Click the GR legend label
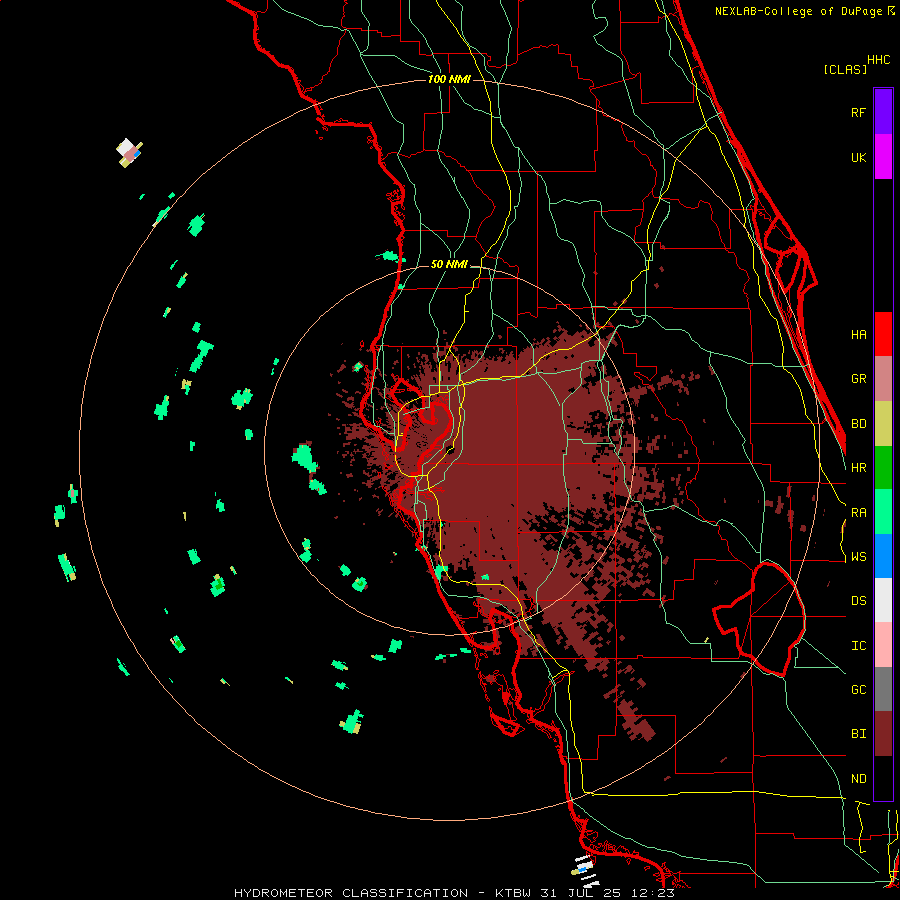Image resolution: width=900 pixels, height=900 pixels. coord(858,379)
